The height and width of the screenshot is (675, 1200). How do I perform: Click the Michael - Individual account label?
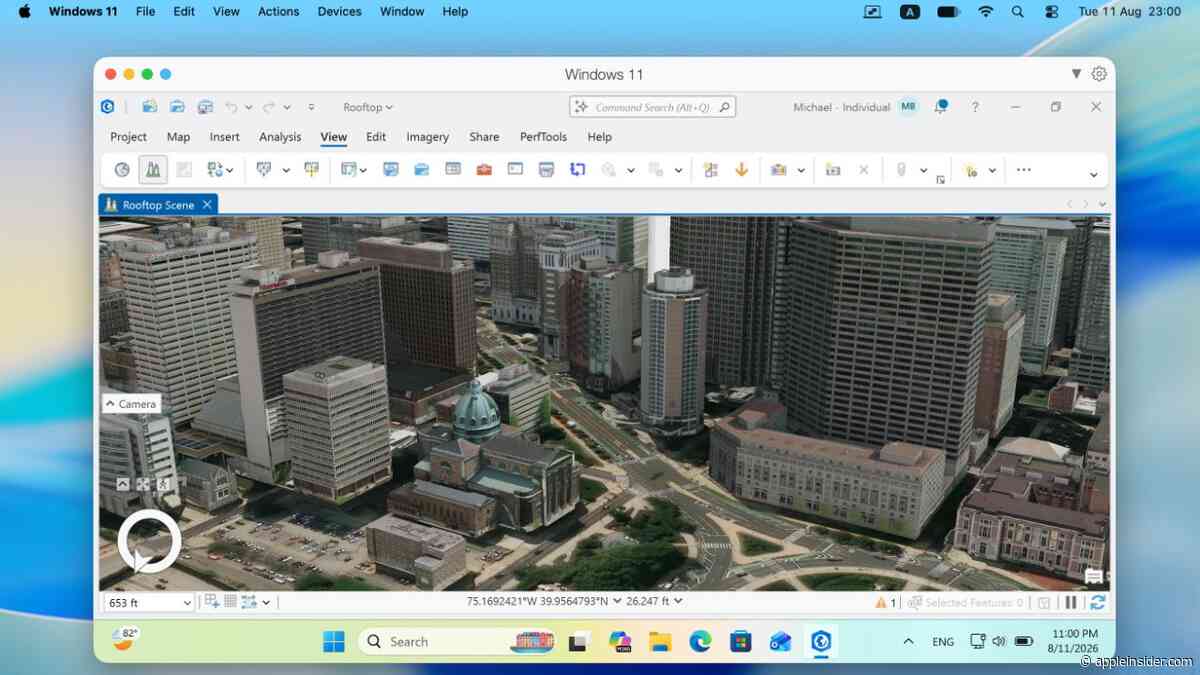[842, 107]
